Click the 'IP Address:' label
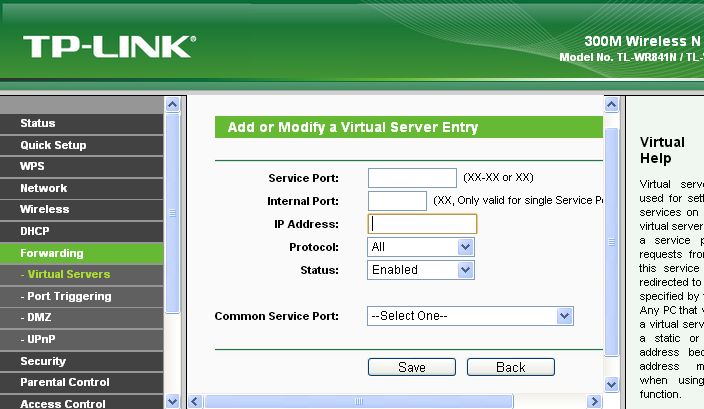The width and height of the screenshot is (704, 409). (x=307, y=224)
